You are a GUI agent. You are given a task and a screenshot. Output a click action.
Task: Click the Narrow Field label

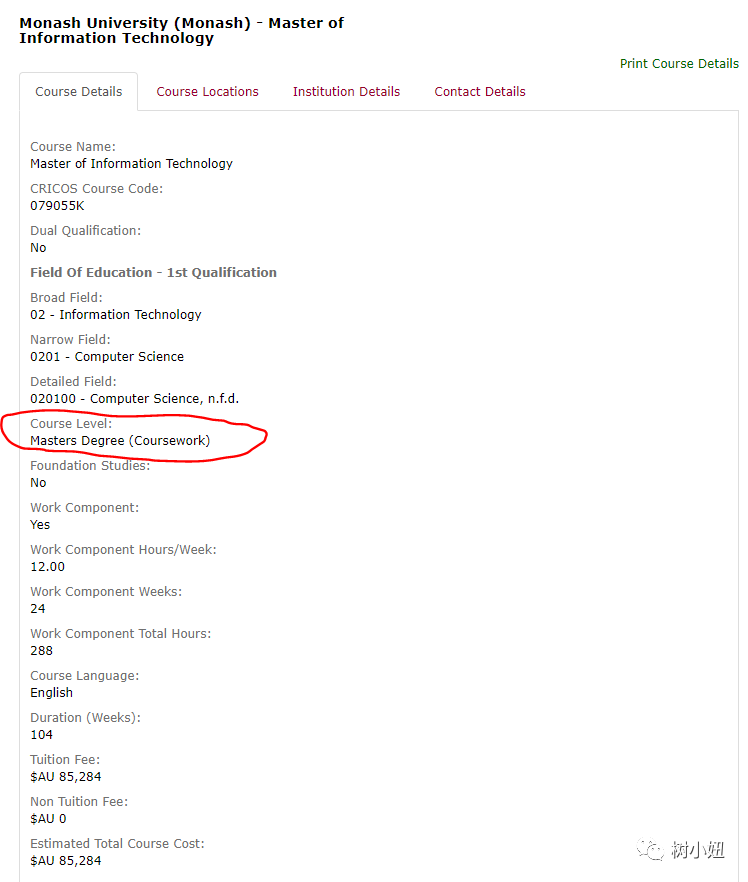[x=70, y=340]
